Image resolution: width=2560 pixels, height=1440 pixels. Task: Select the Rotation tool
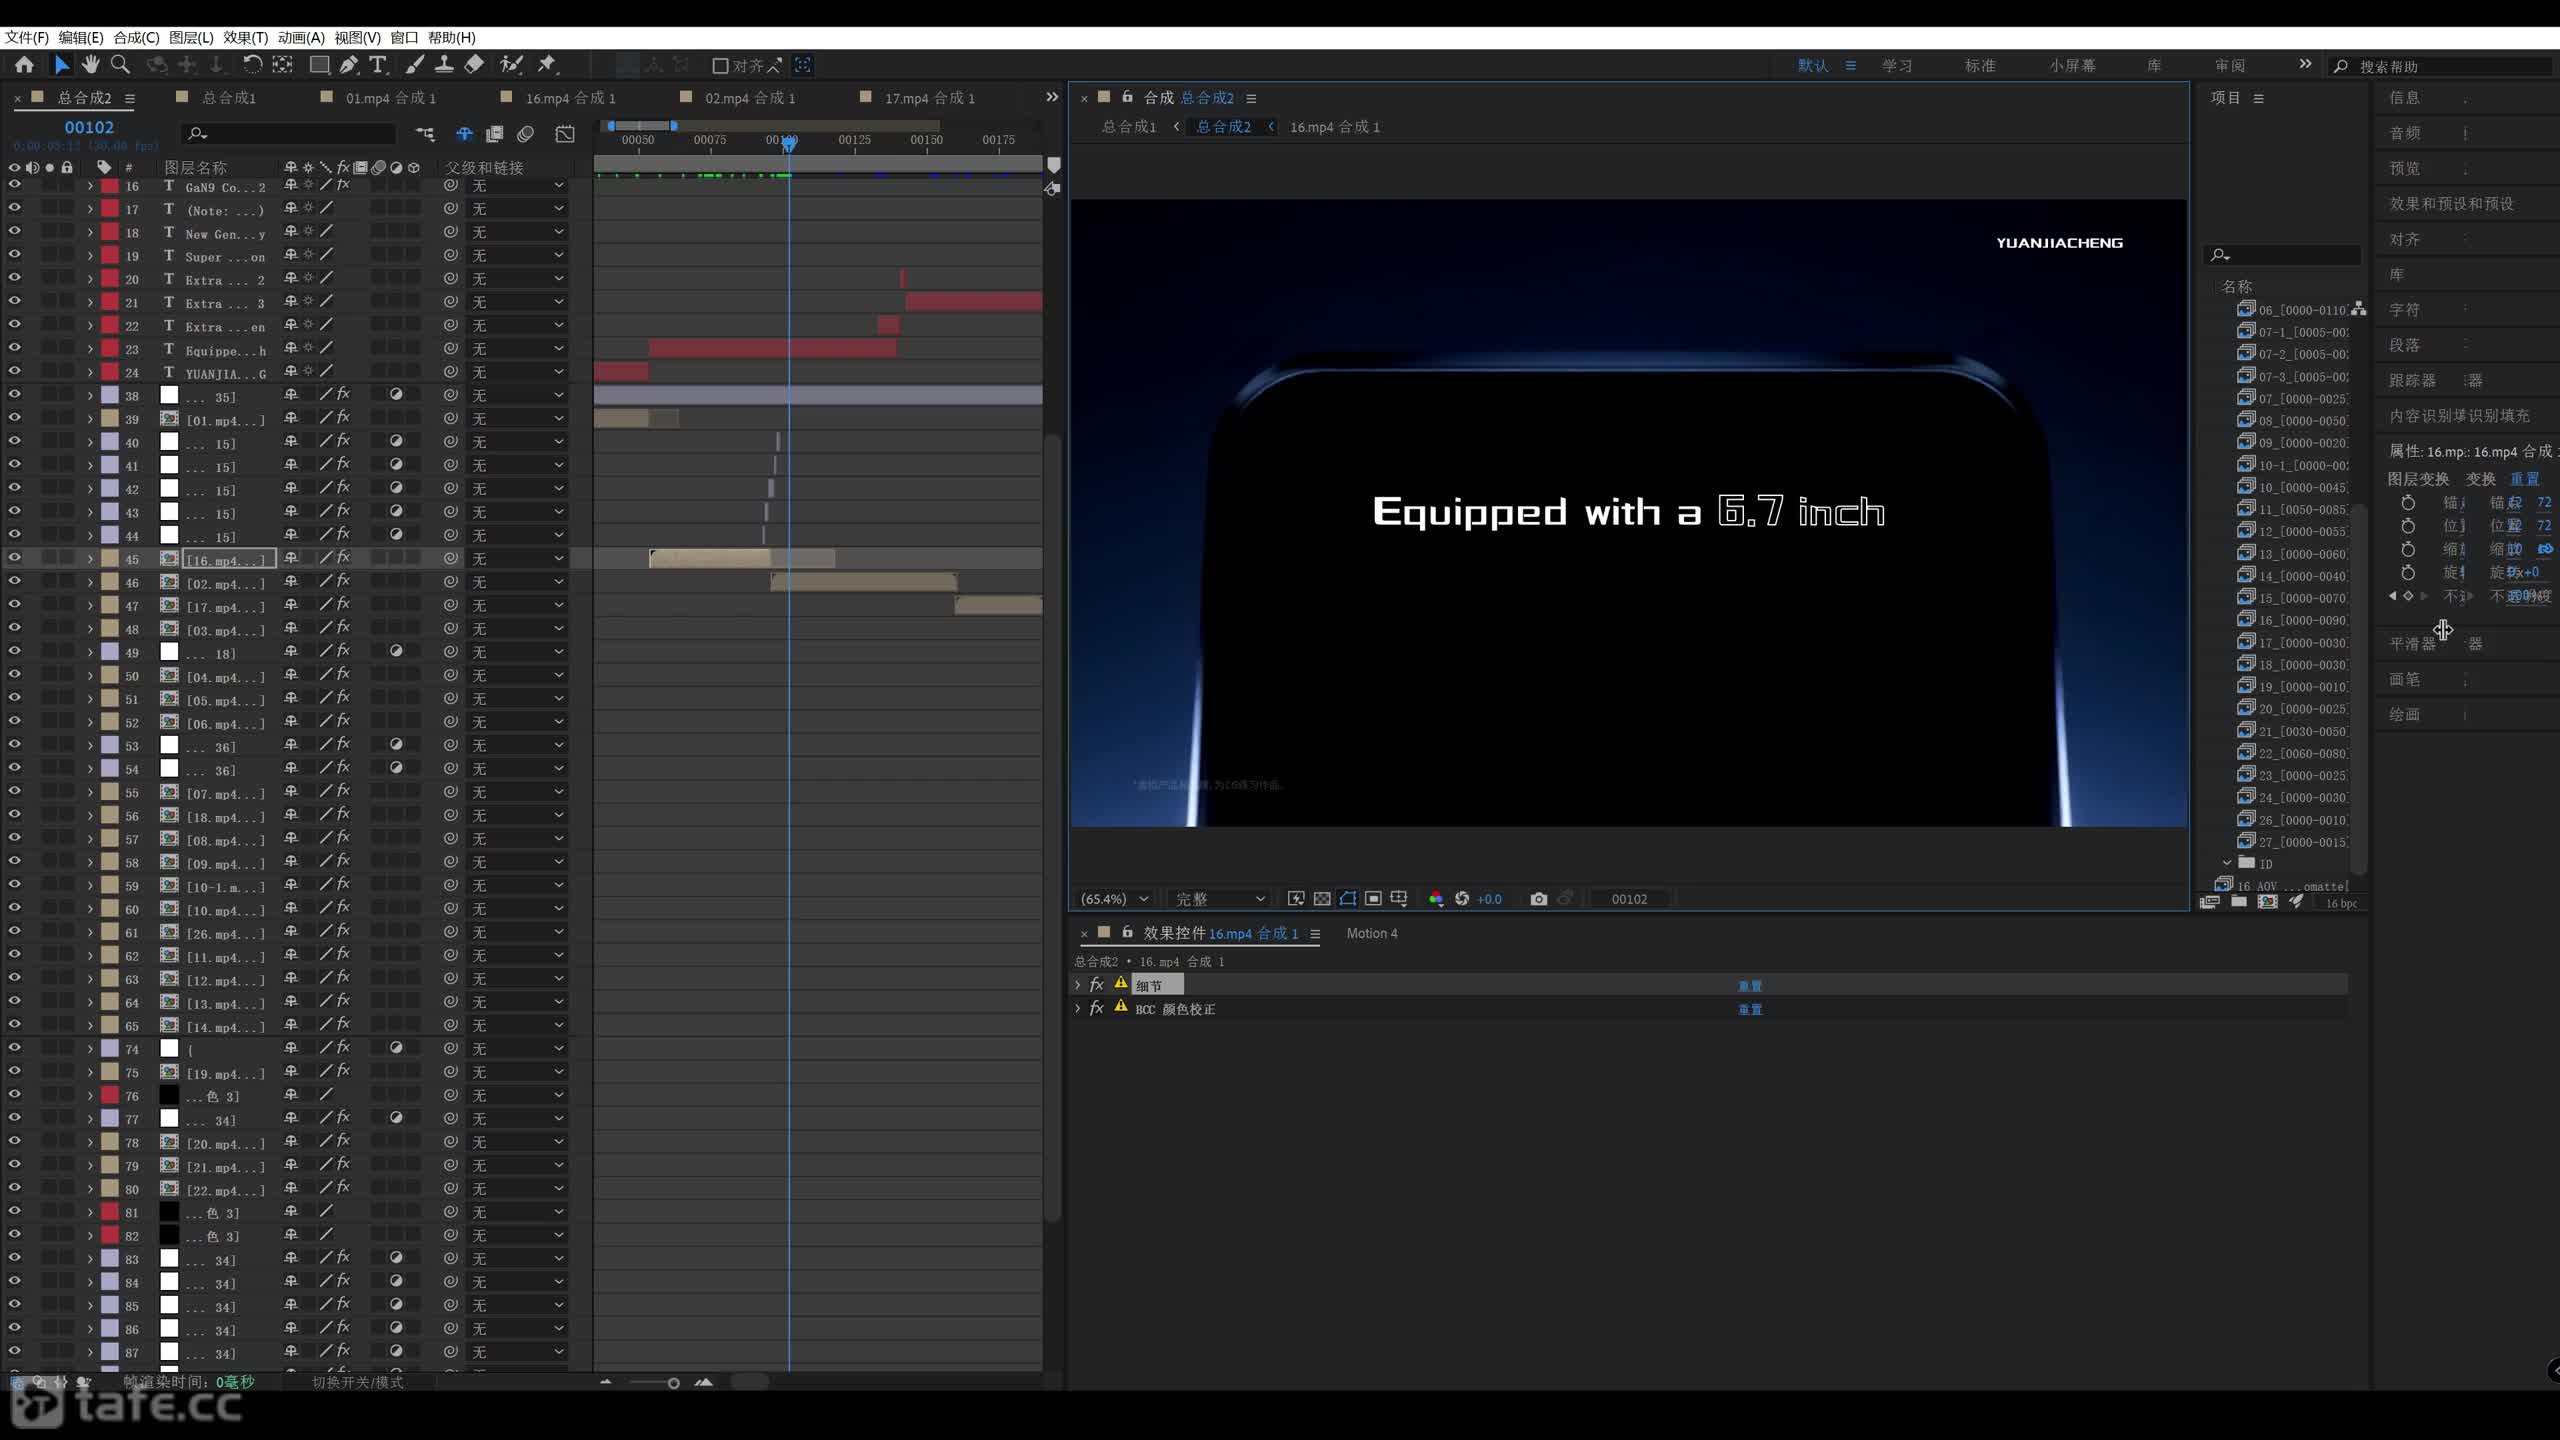[x=252, y=65]
